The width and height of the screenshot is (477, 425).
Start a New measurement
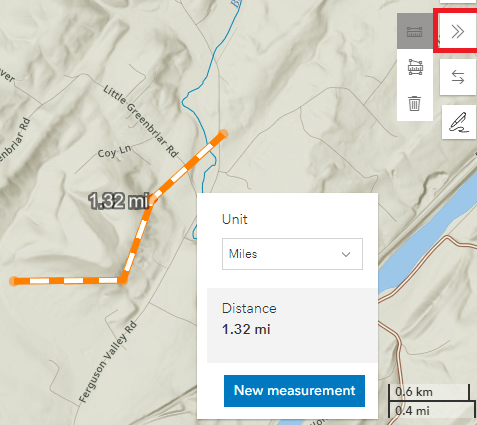tap(294, 391)
